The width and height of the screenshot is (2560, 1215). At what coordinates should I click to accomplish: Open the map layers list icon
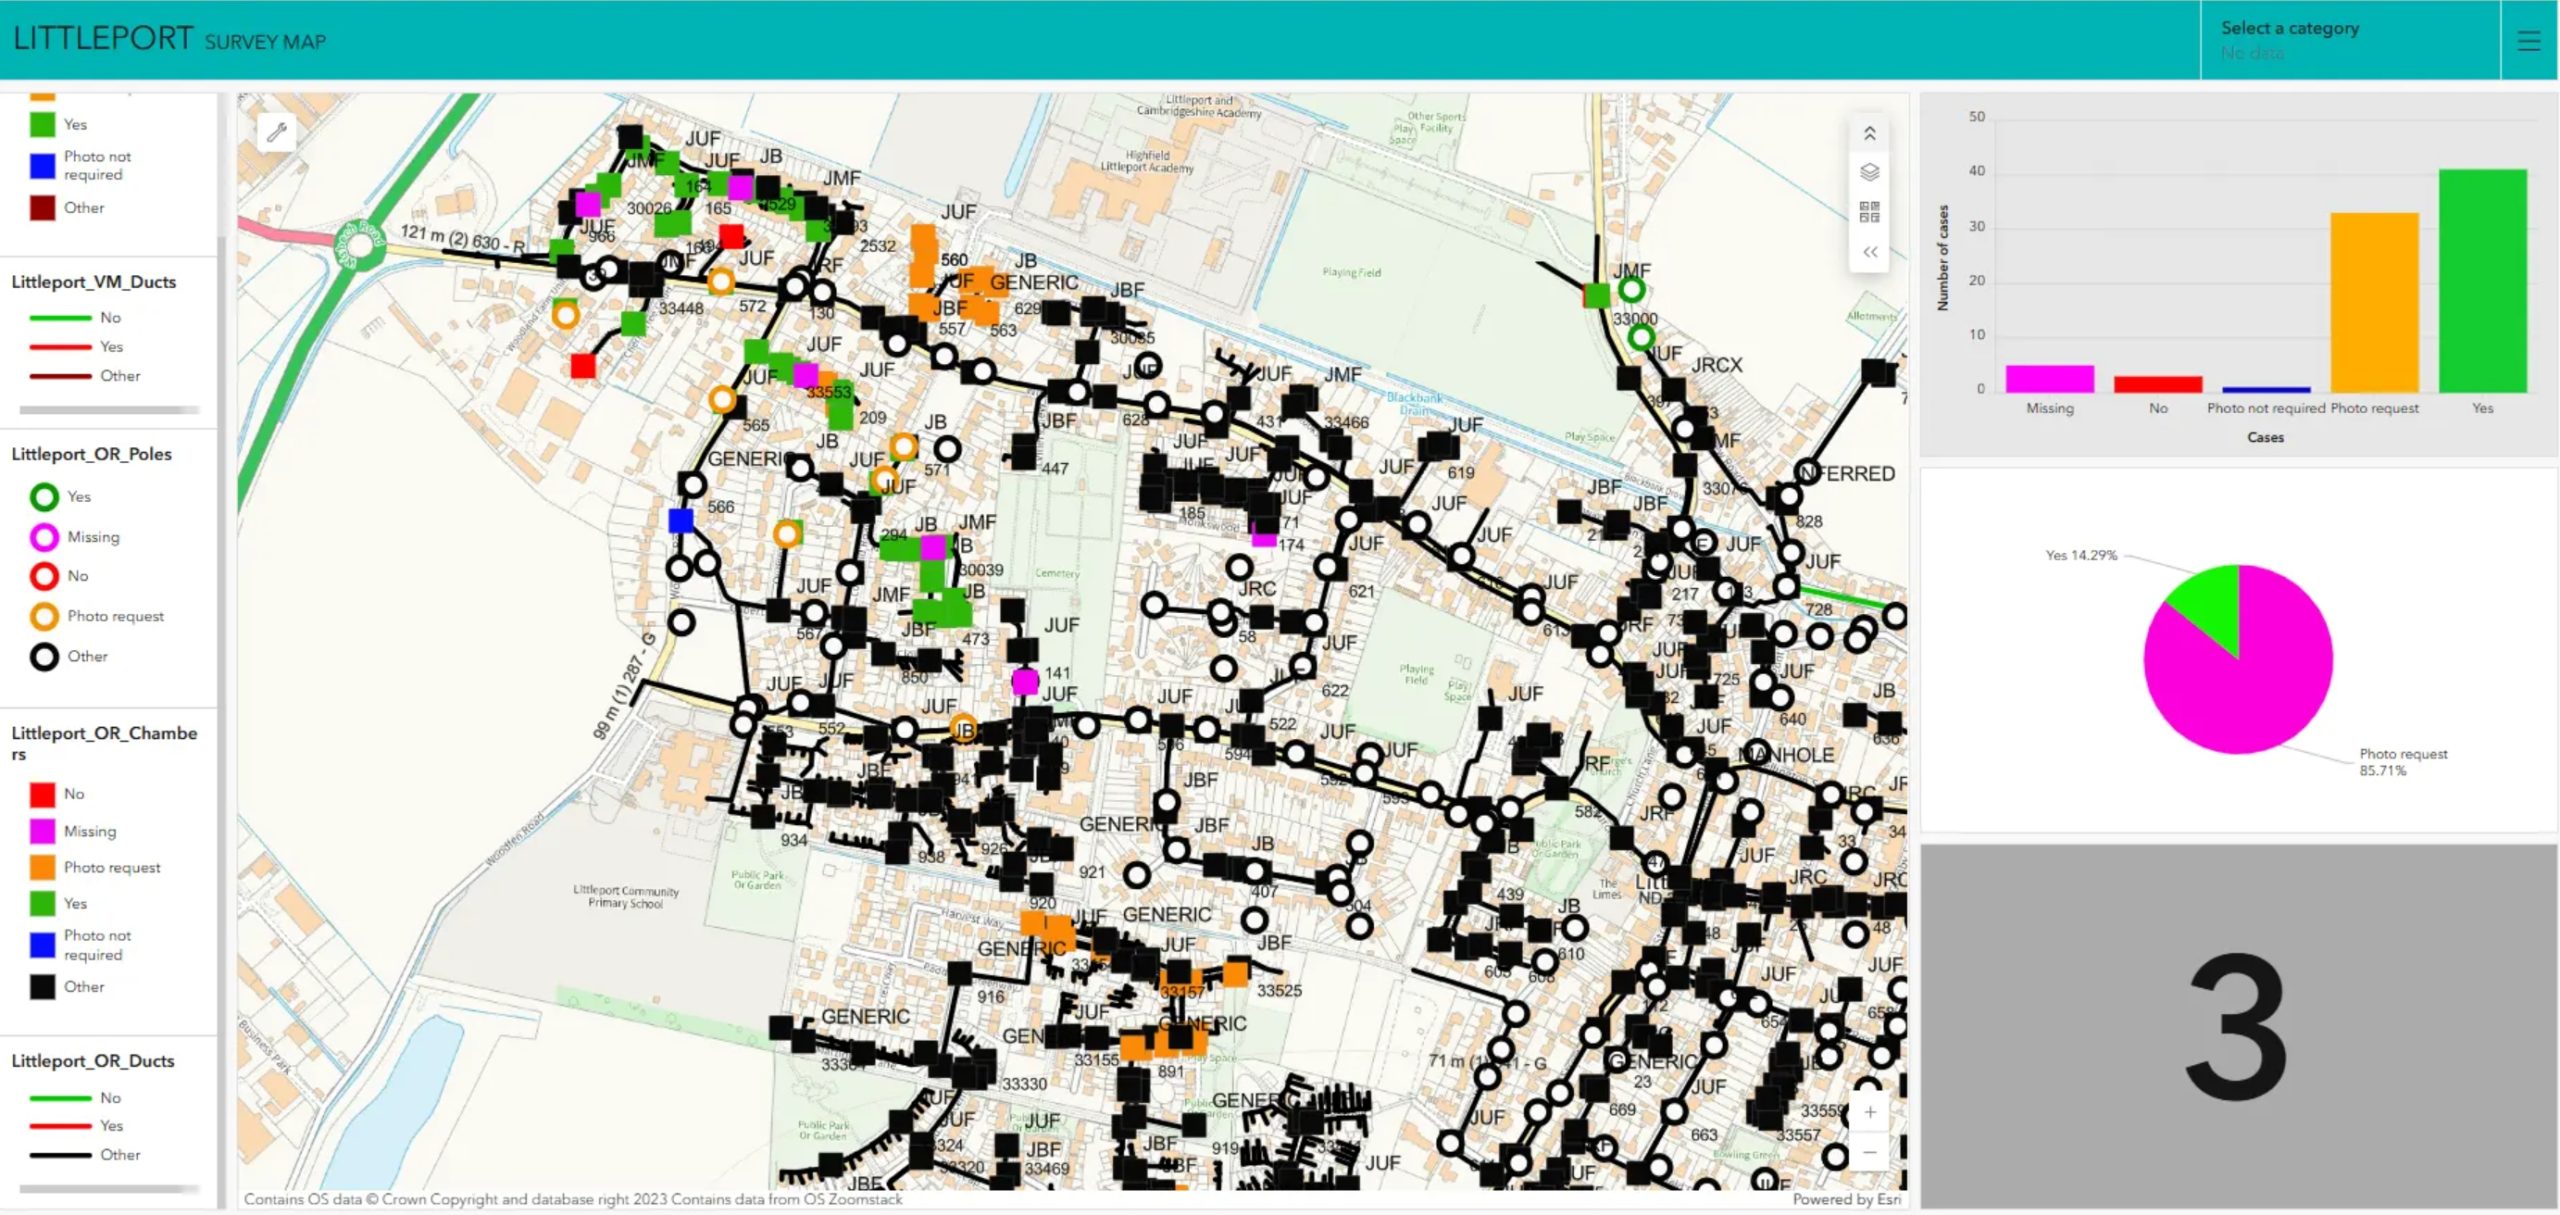coord(1869,172)
